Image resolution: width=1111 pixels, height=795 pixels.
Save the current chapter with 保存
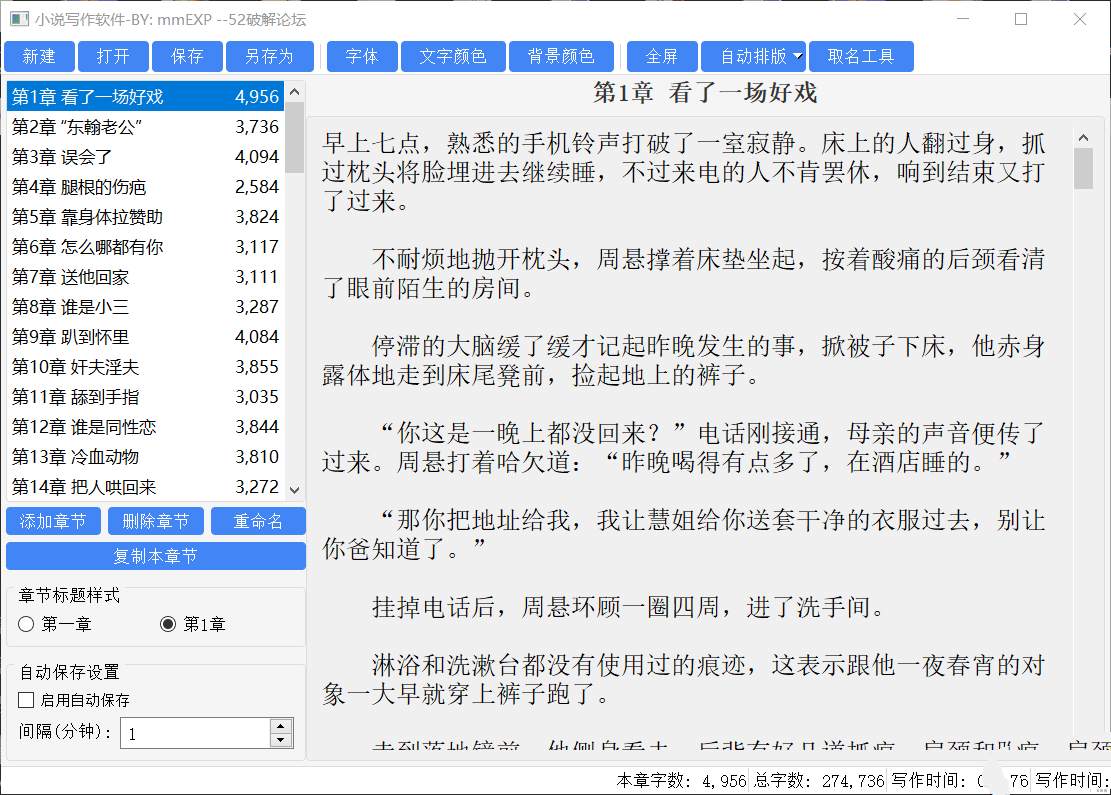[188, 57]
